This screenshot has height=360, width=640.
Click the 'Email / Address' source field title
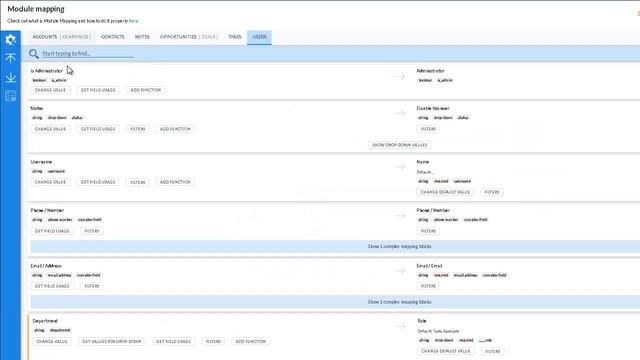(46, 266)
